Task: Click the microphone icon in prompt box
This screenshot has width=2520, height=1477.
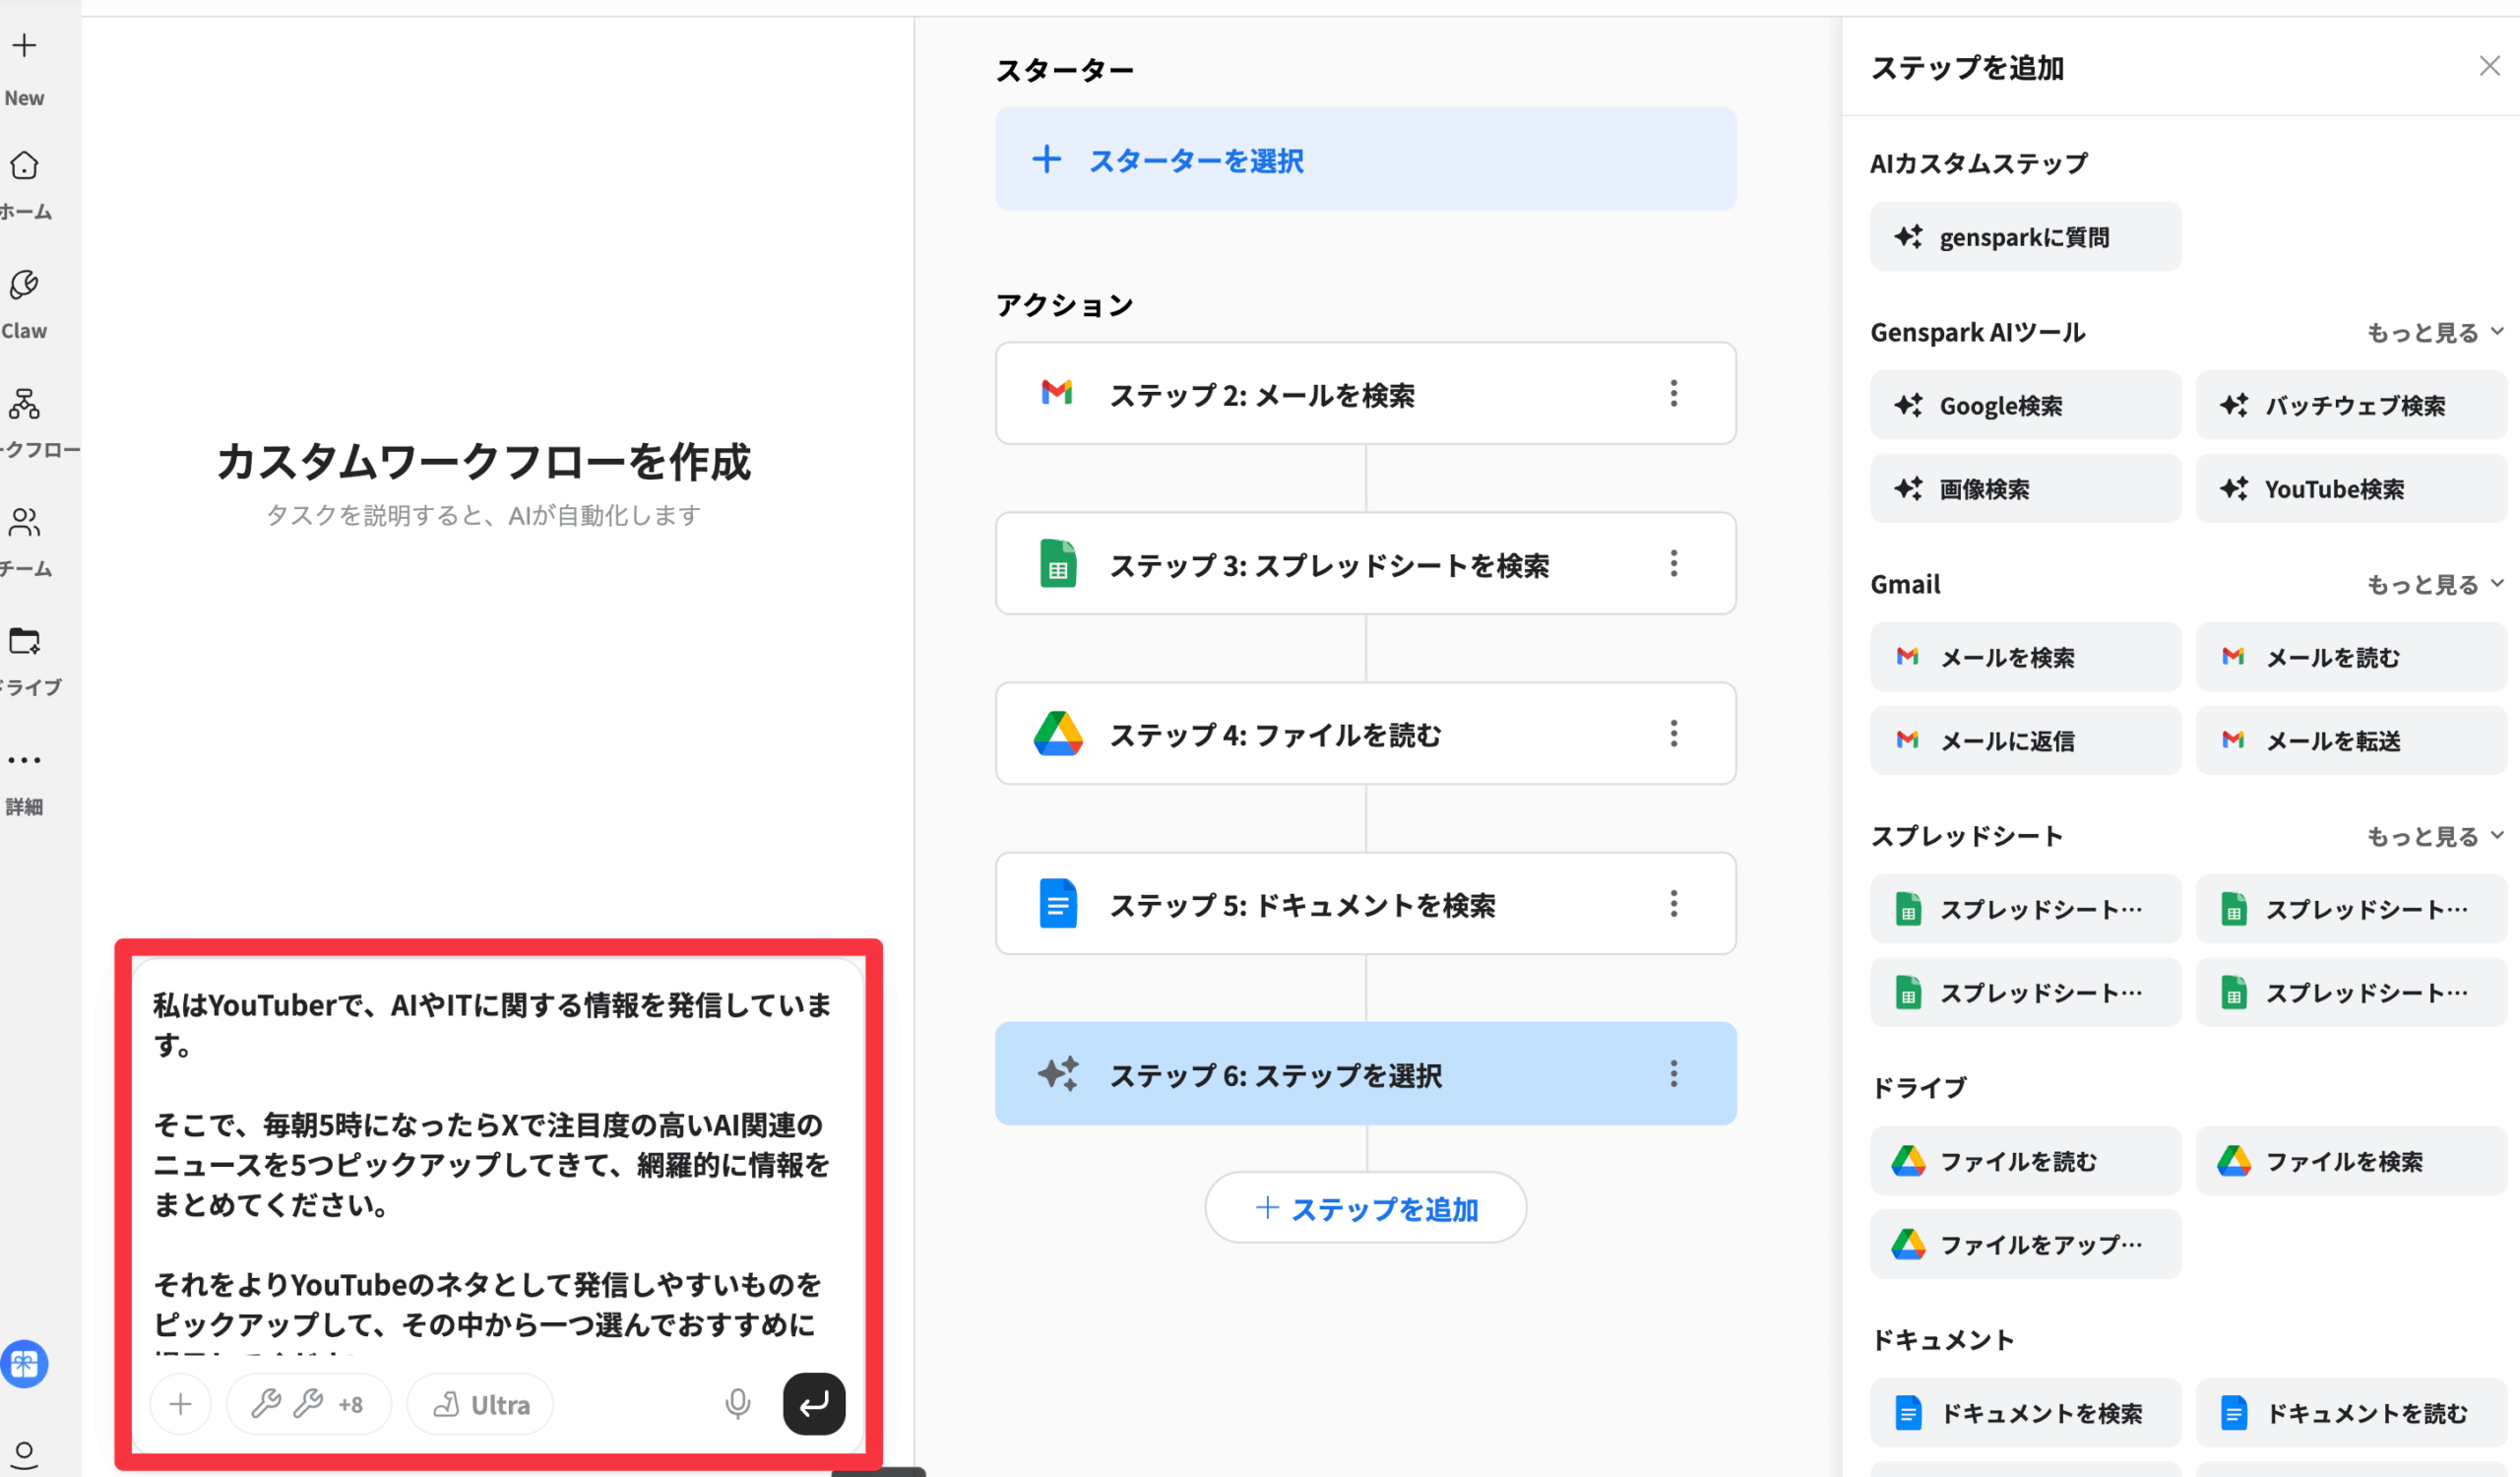Action: click(737, 1404)
